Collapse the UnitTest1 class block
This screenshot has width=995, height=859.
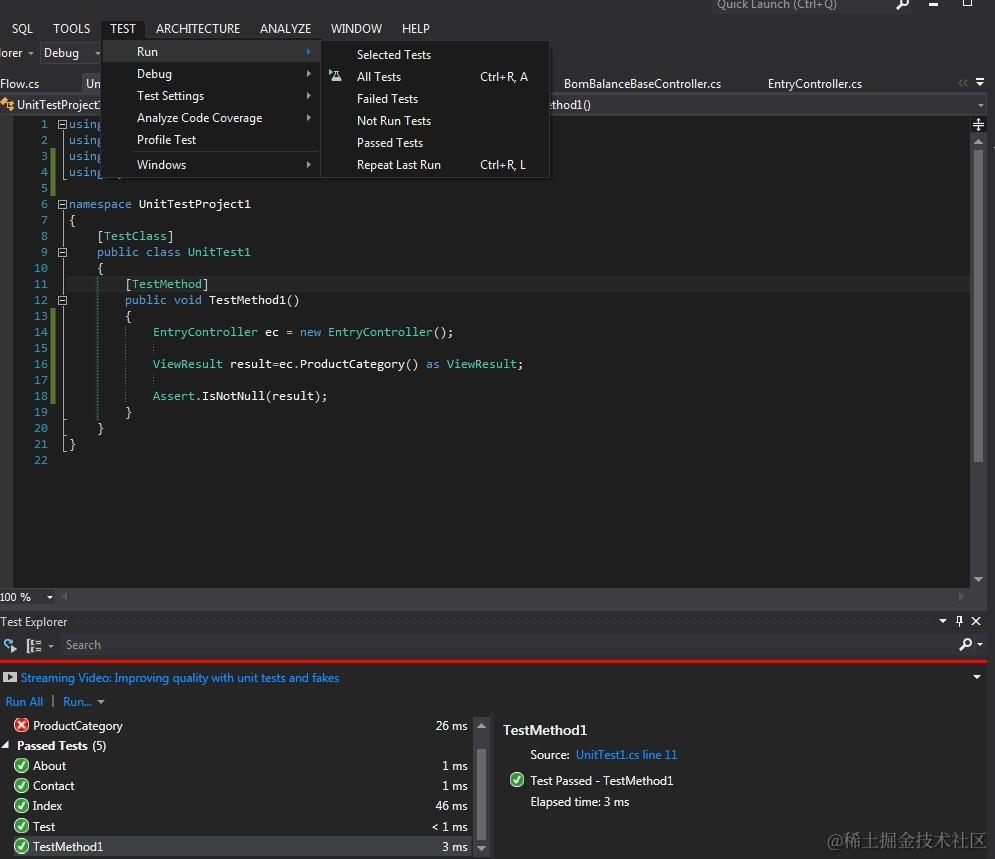pyautogui.click(x=62, y=252)
